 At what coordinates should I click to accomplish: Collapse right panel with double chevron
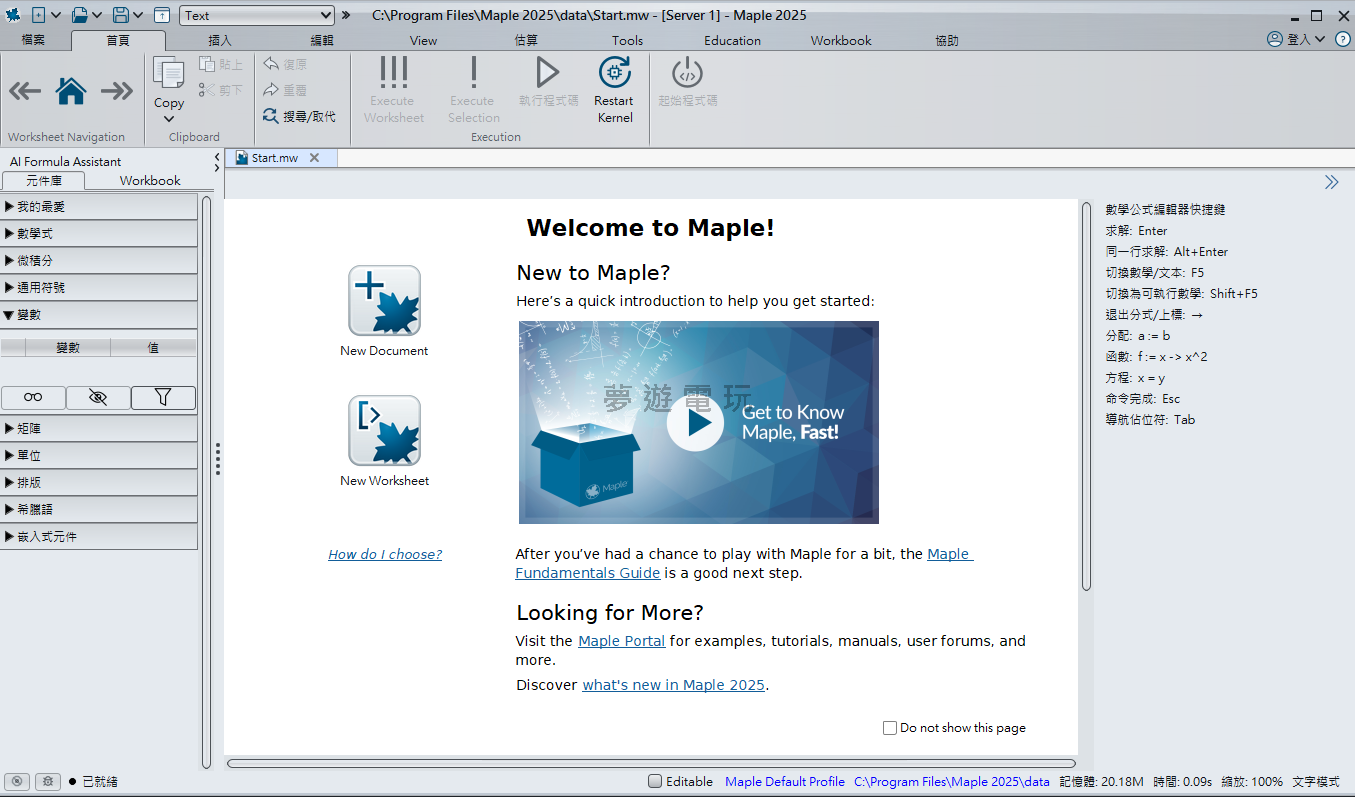pos(1331,182)
